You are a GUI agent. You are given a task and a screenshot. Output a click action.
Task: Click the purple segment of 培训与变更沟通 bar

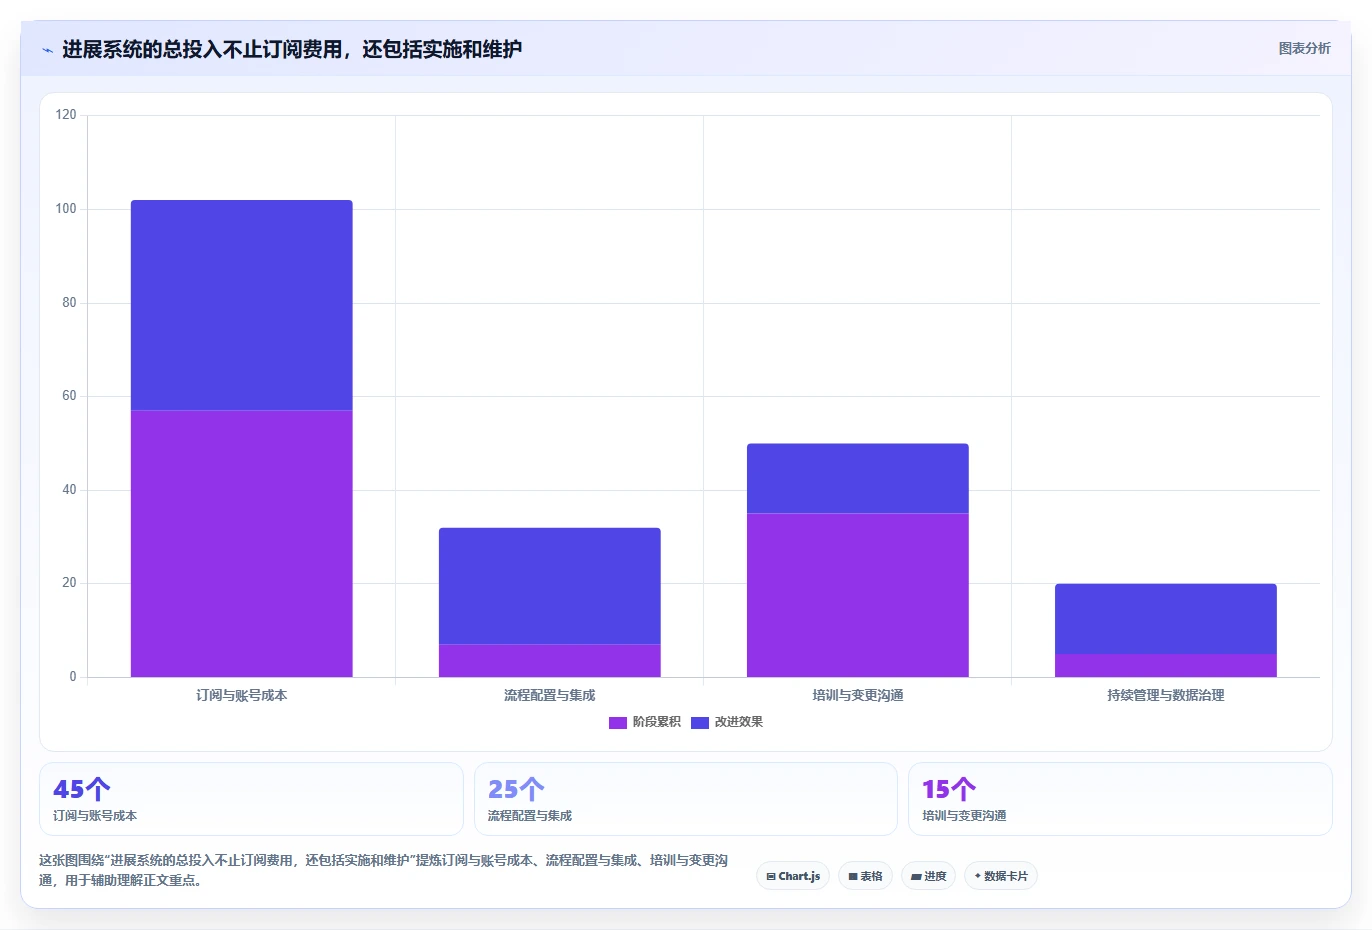(858, 595)
